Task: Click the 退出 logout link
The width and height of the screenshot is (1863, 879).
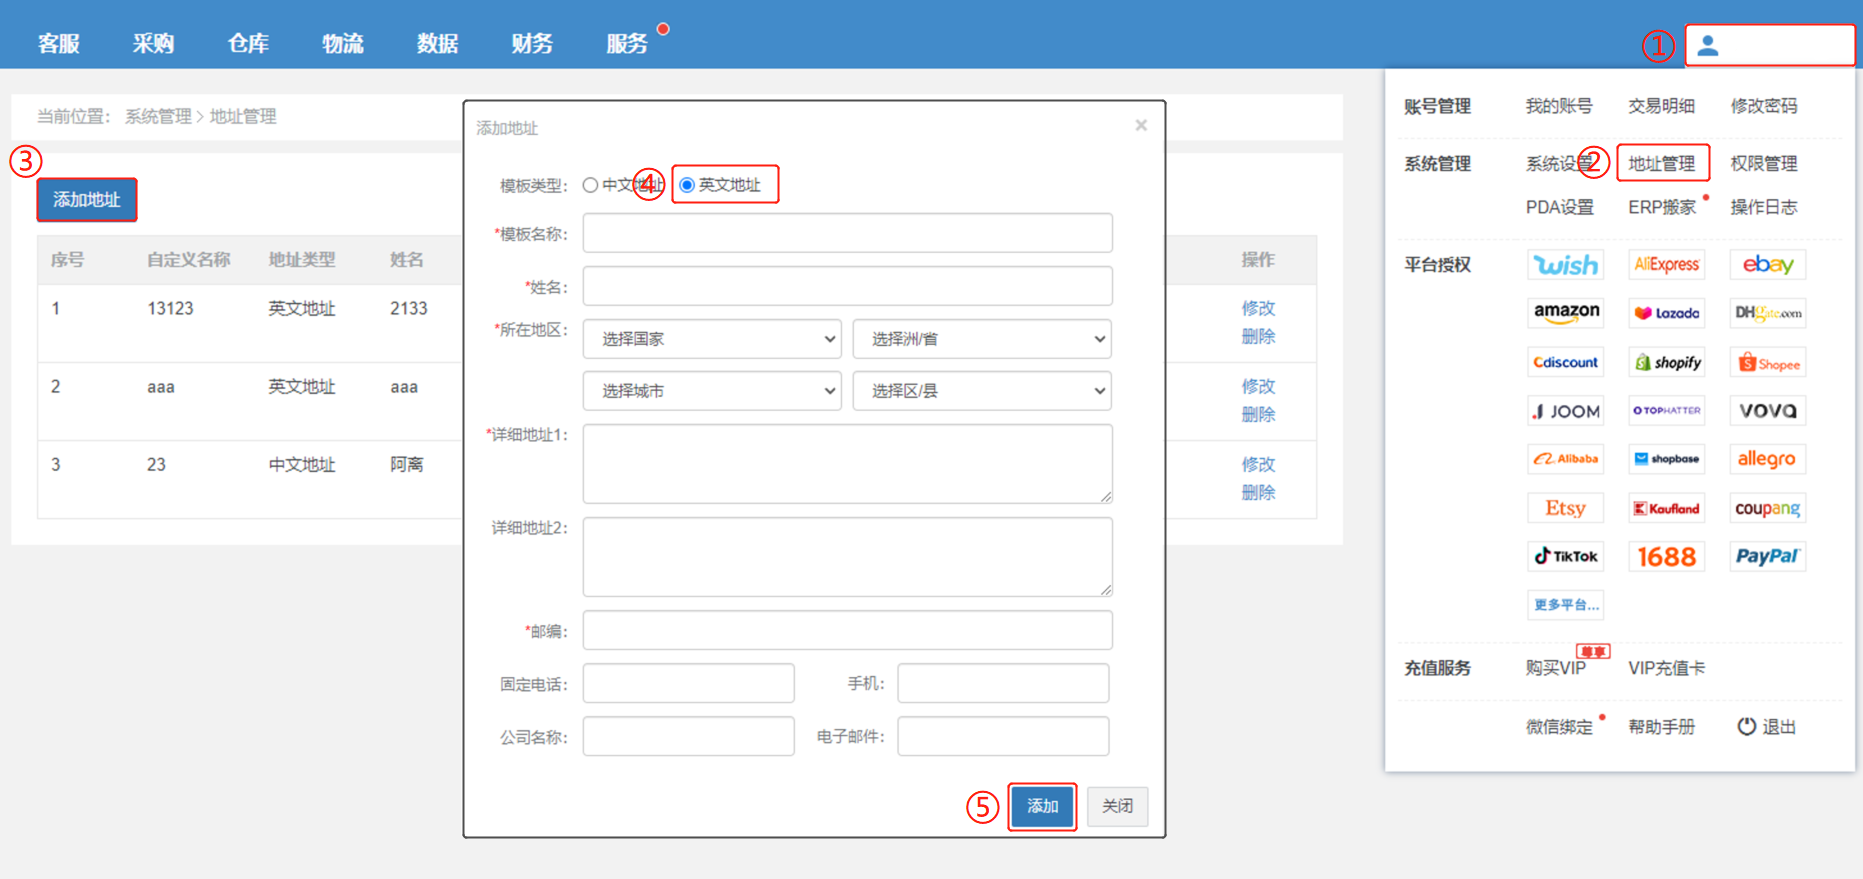Action: click(x=1767, y=727)
